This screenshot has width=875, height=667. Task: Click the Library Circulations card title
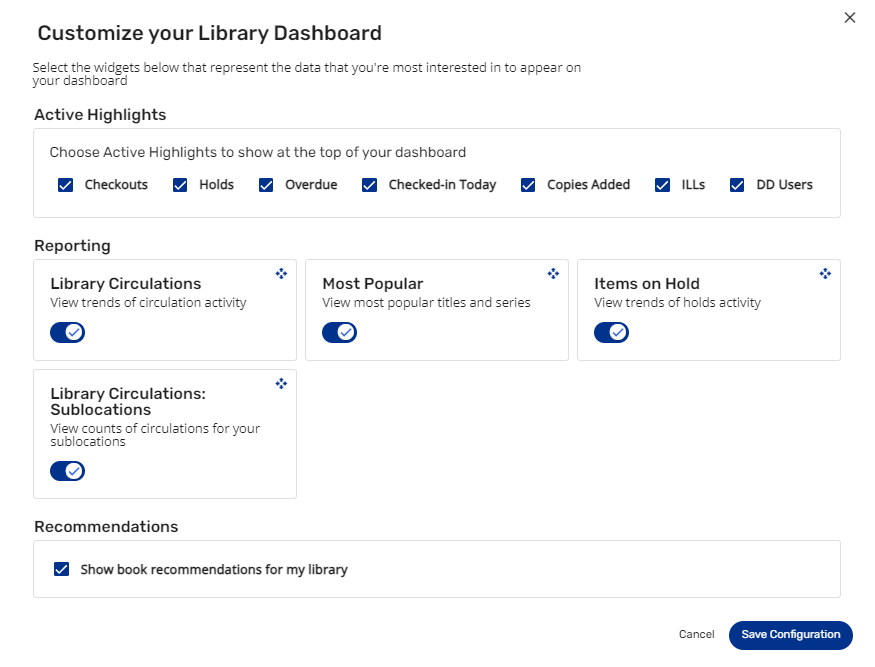coord(126,284)
